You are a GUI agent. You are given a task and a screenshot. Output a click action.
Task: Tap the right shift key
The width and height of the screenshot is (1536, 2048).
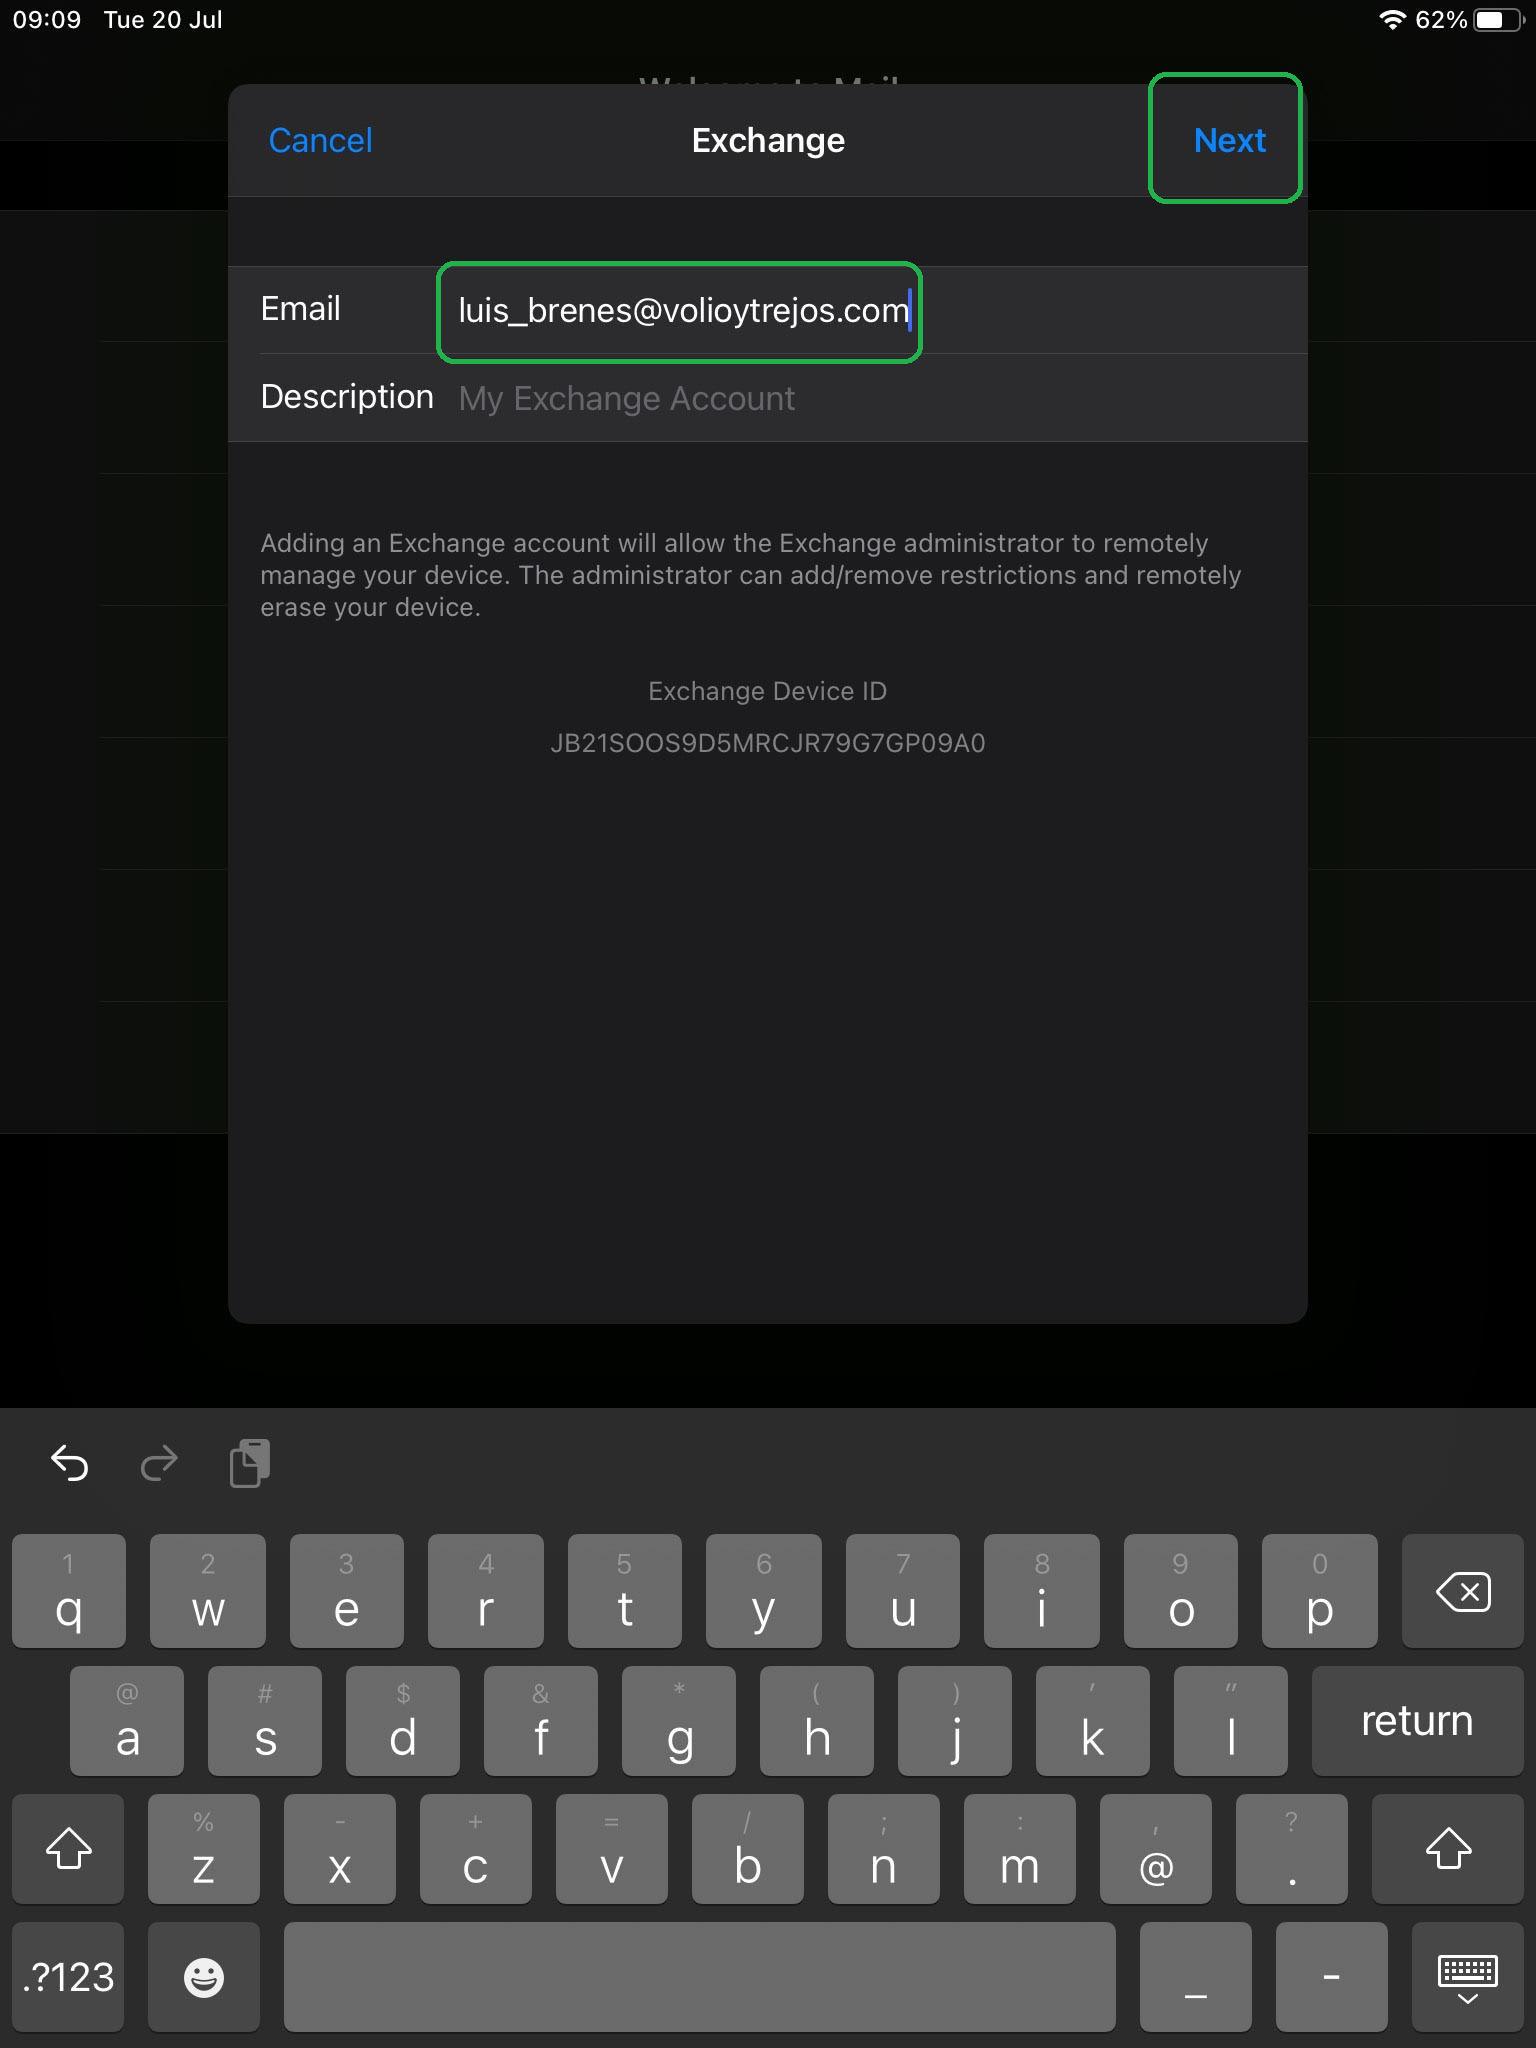point(1448,1848)
